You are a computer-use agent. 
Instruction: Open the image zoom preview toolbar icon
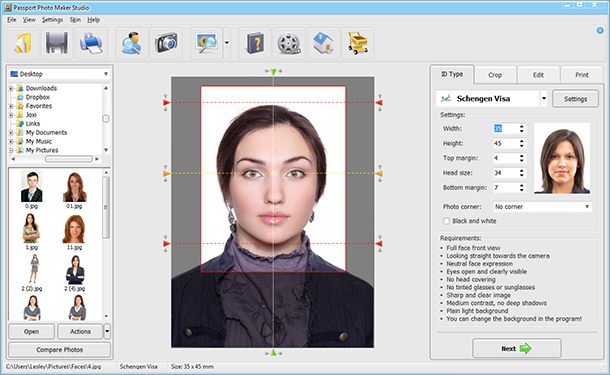207,43
